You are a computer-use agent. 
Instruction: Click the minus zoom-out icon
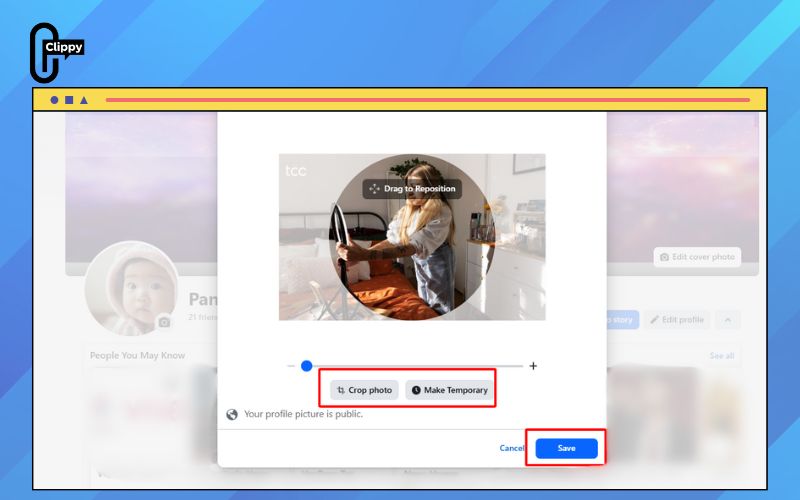point(291,366)
